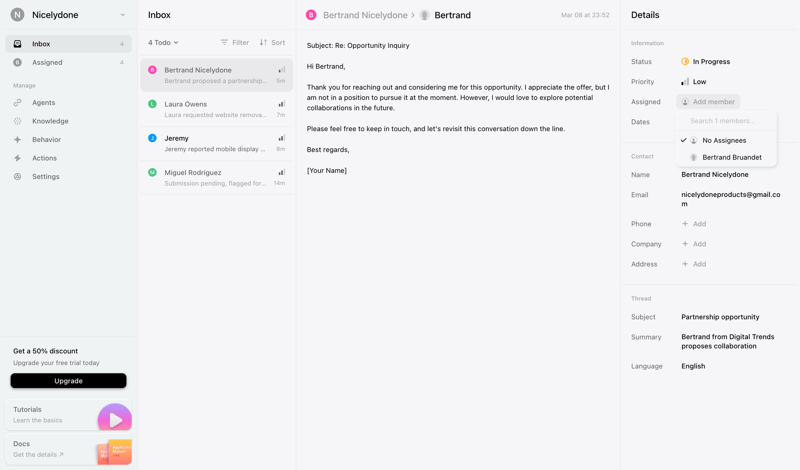
Task: Click the Inbox icon in sidebar
Action: (17, 44)
